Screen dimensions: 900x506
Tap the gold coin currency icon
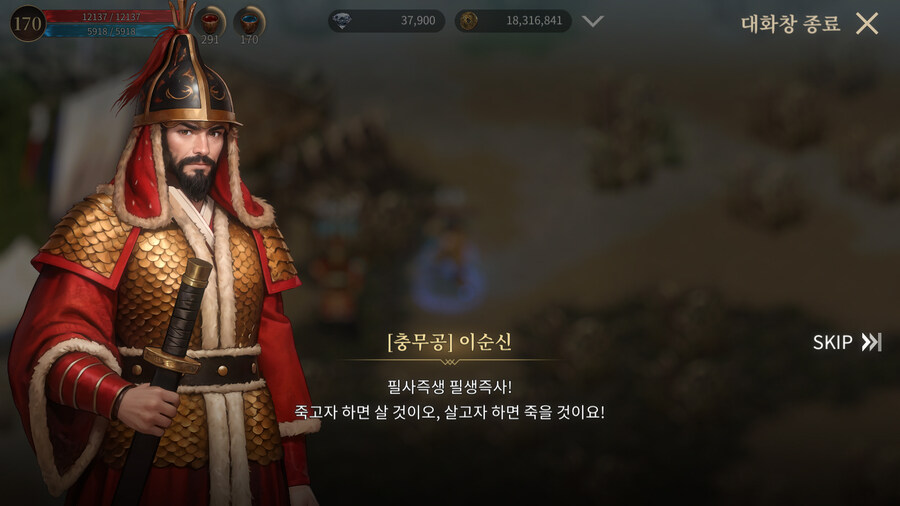[x=469, y=21]
